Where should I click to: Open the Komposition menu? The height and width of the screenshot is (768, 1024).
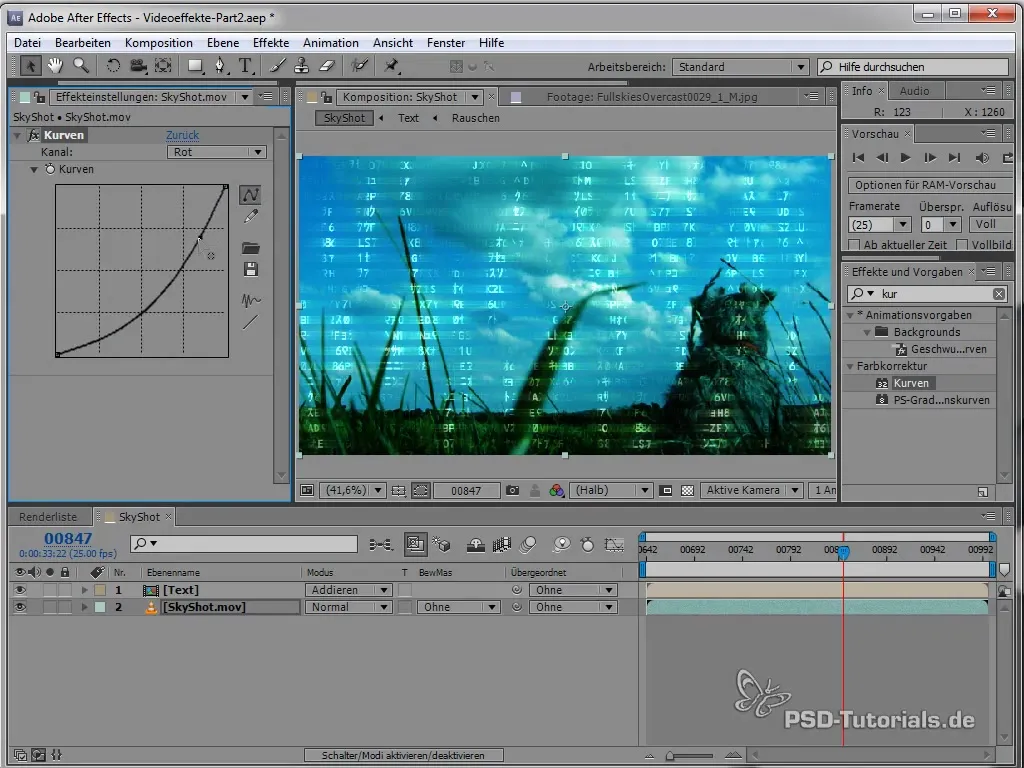coord(159,42)
